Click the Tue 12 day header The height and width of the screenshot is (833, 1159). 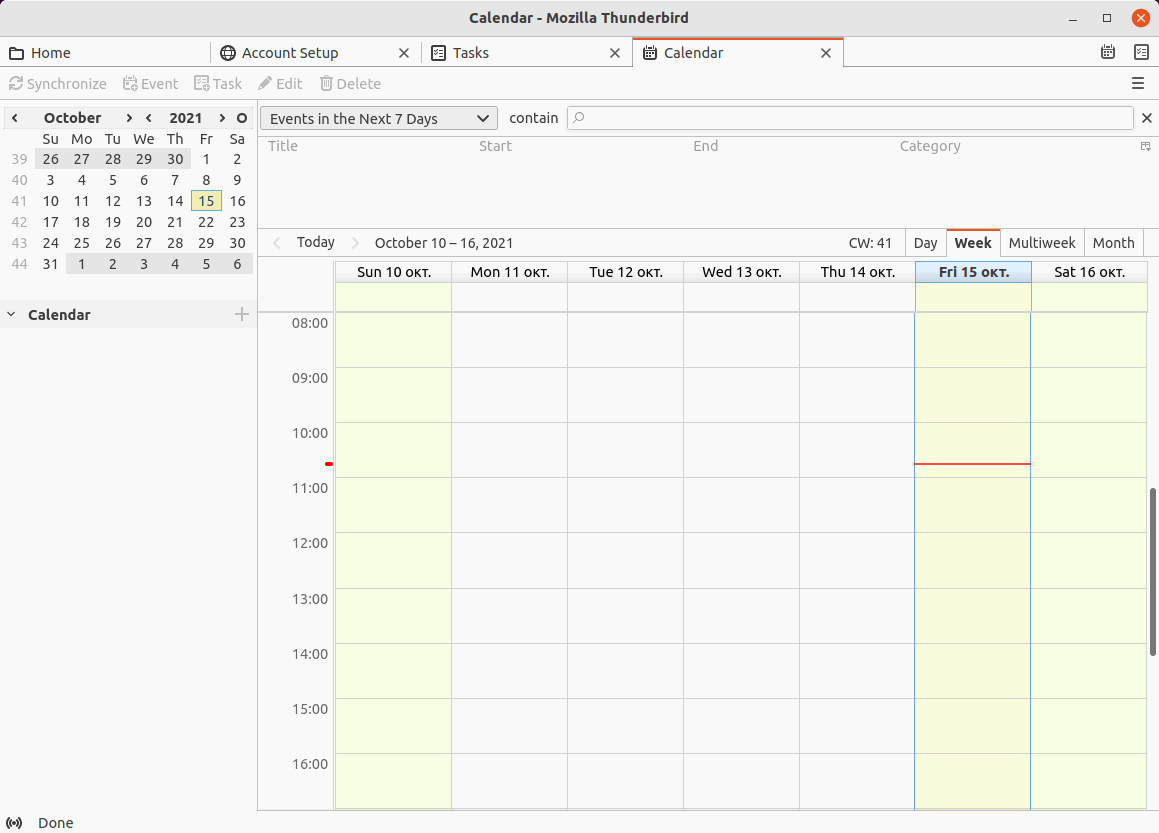click(x=626, y=272)
